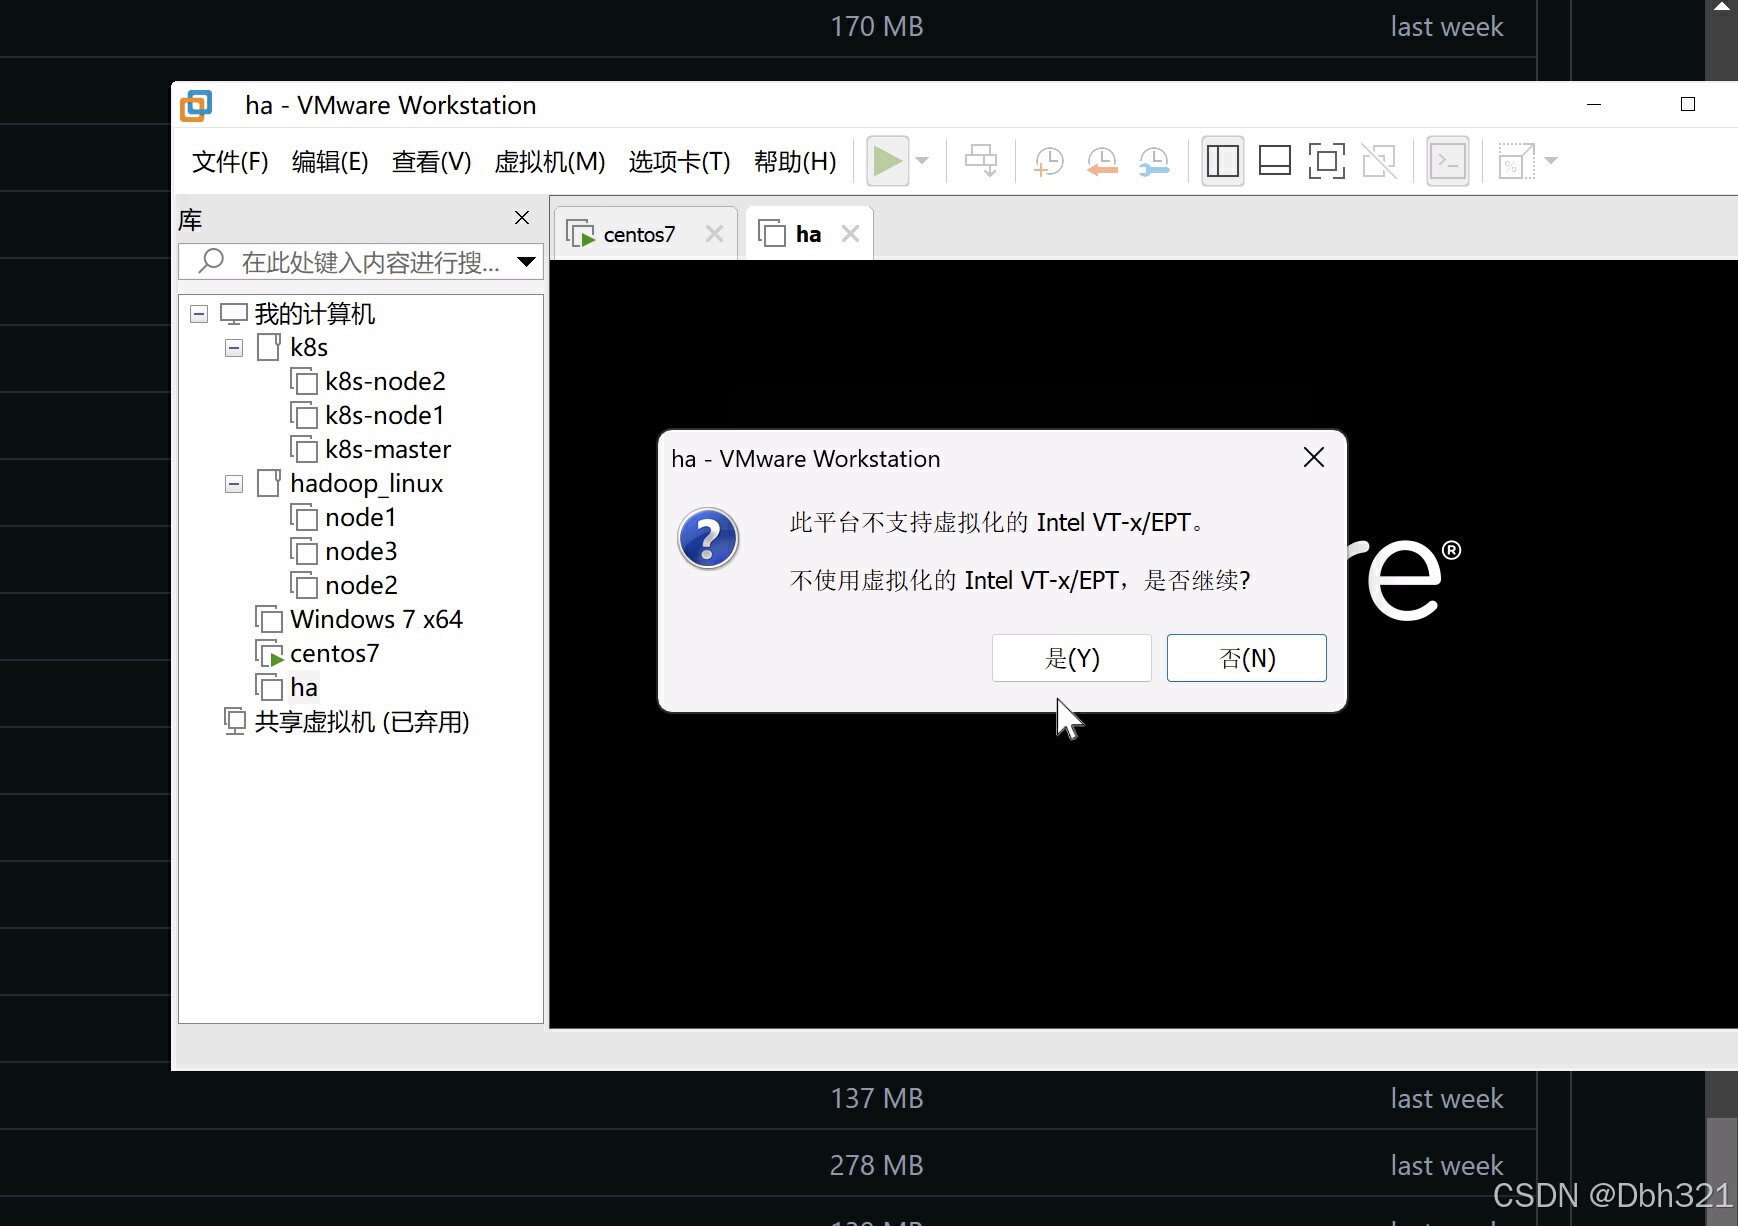Viewport: 1738px width, 1226px height.
Task: Maximize the VMware Workstation window
Action: point(1688,104)
